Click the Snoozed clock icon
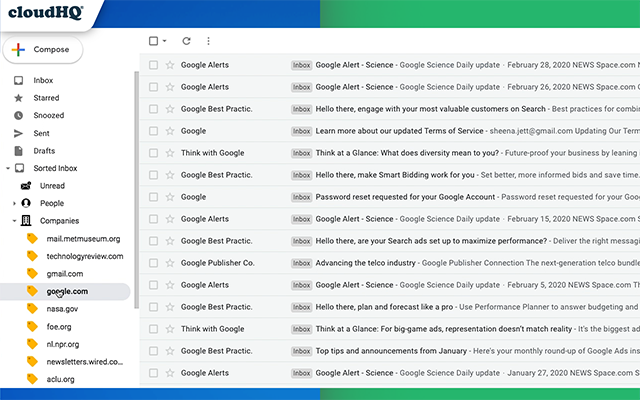Image resolution: width=640 pixels, height=400 pixels. (x=19, y=116)
